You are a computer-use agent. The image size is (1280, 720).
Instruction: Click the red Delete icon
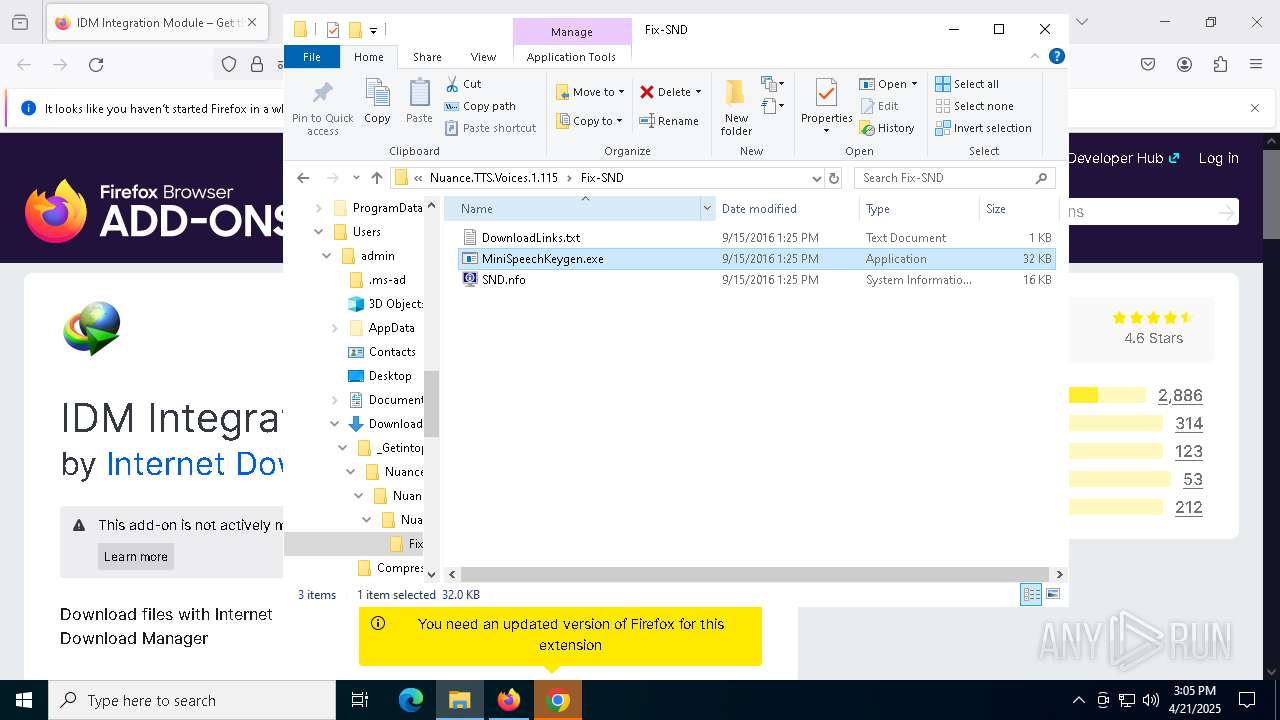pos(647,92)
